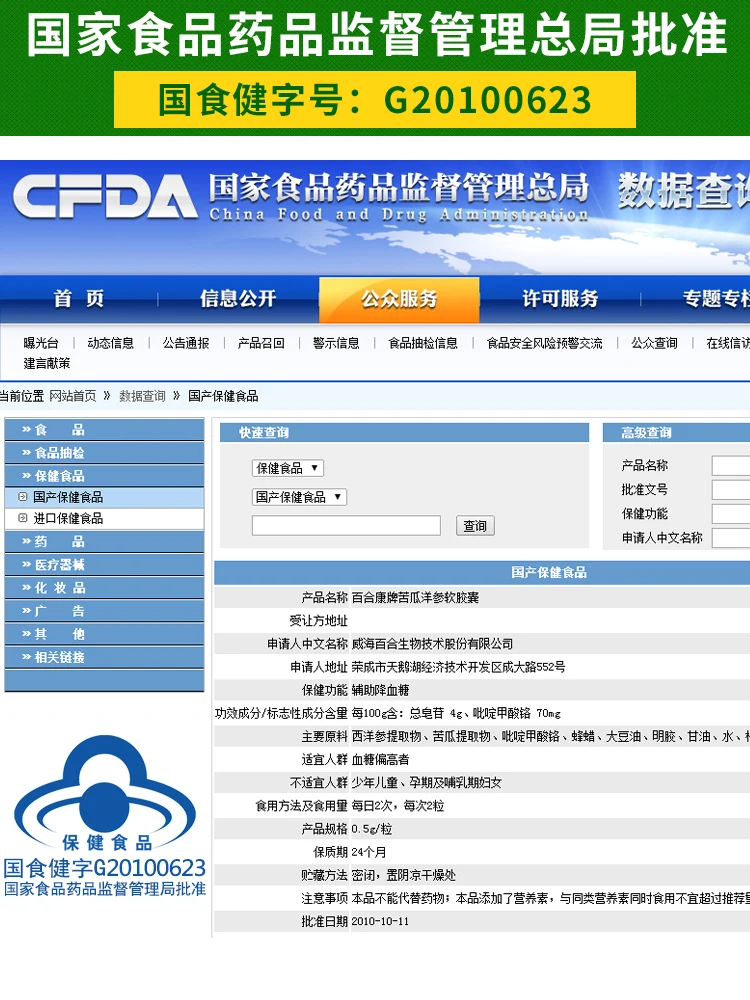The image size is (750, 1000).
Task: Click approval date 2010-10-11
Action: tap(380, 922)
